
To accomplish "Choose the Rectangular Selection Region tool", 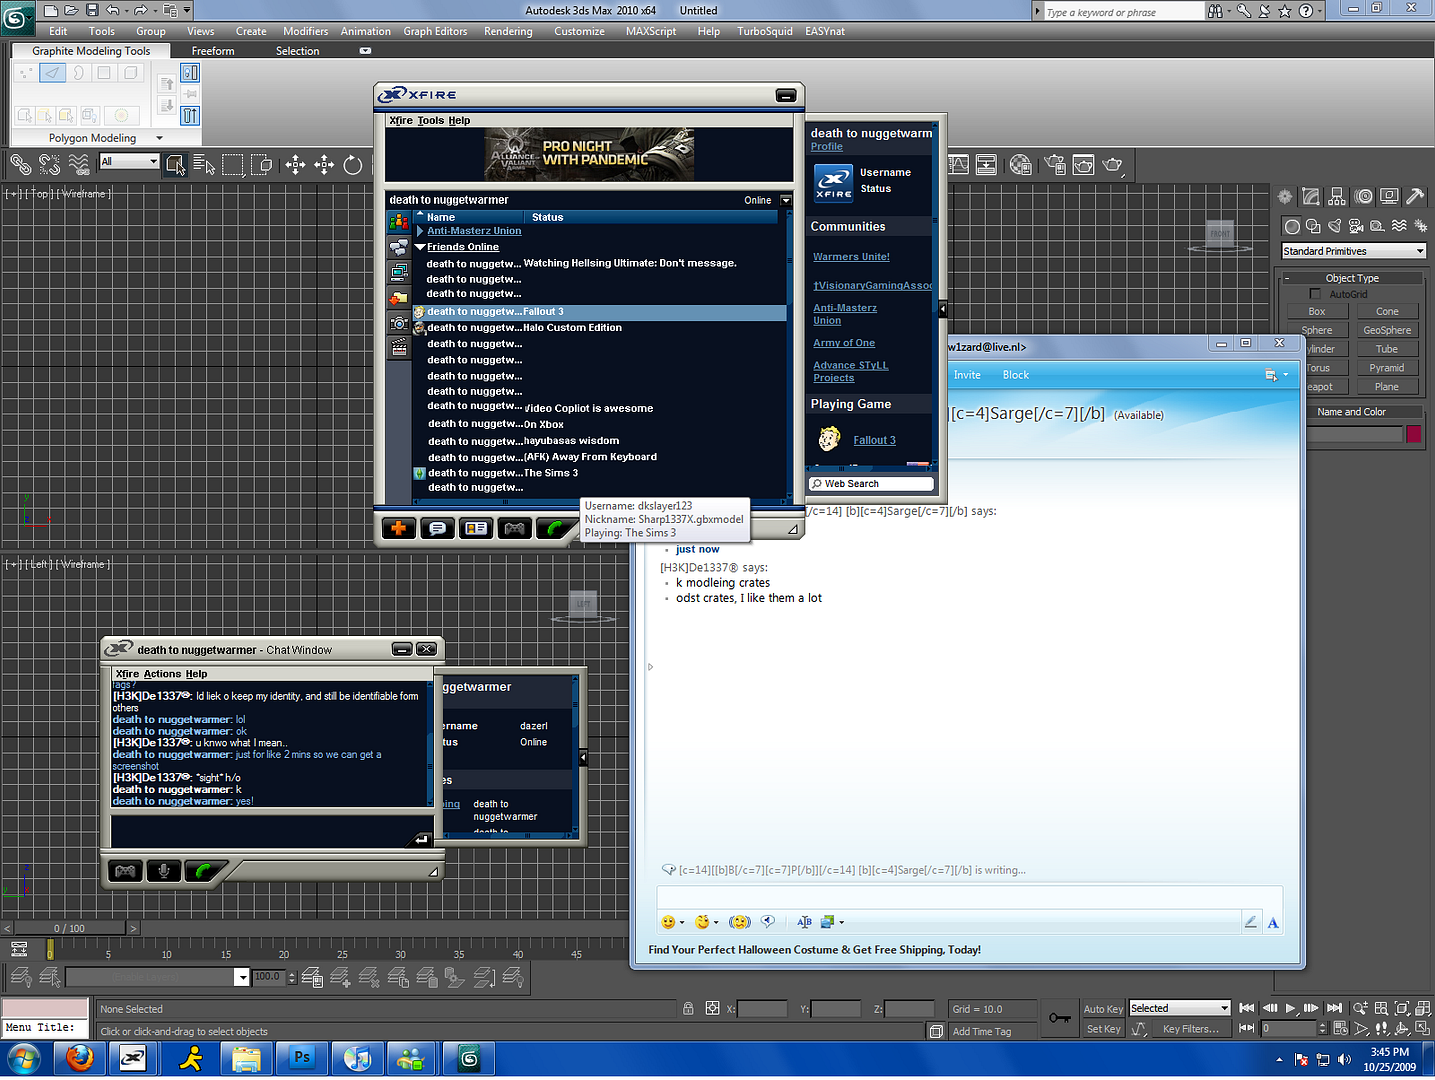I will tap(233, 164).
